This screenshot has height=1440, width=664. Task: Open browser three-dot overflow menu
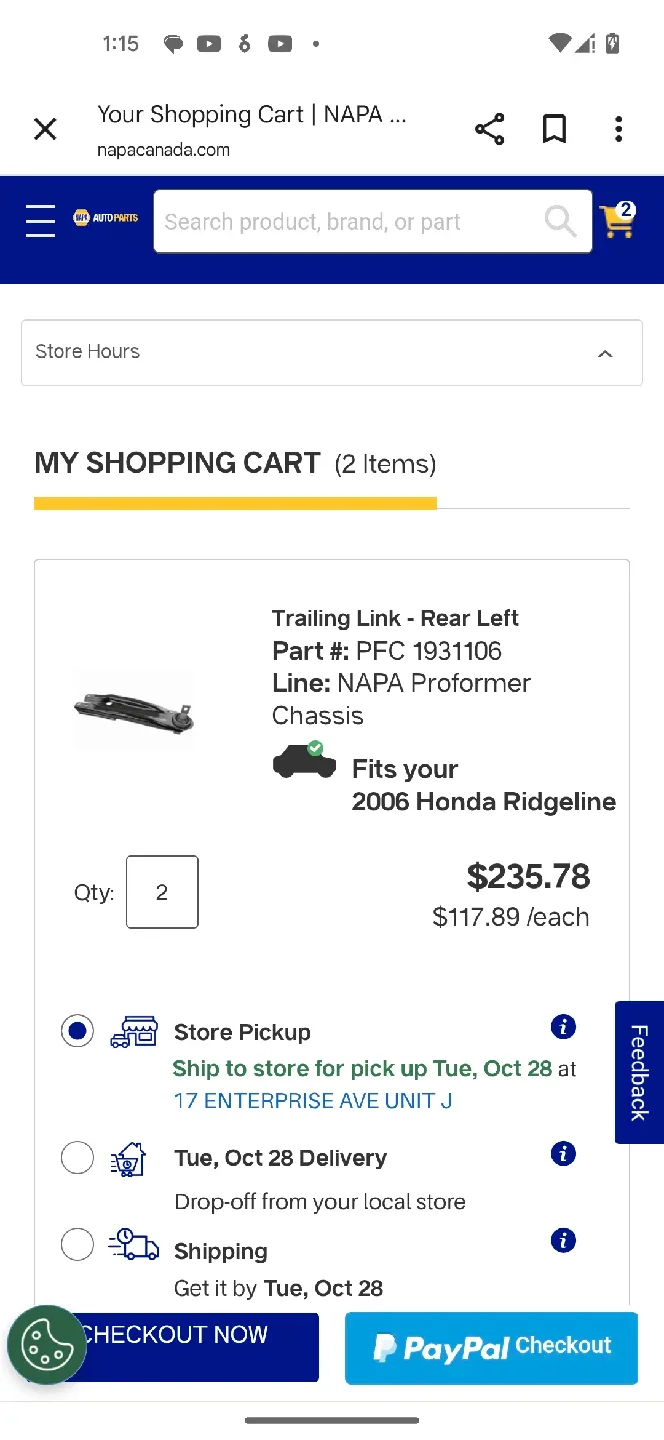[619, 129]
